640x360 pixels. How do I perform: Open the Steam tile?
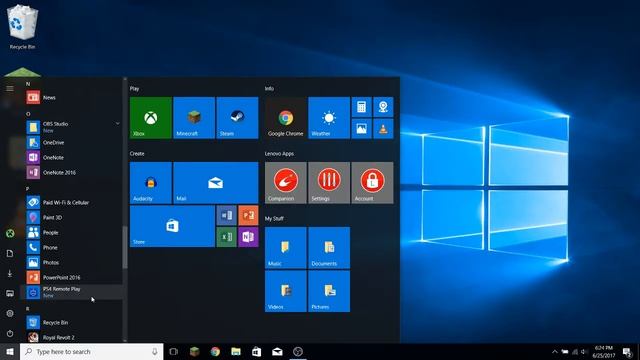tap(237, 118)
